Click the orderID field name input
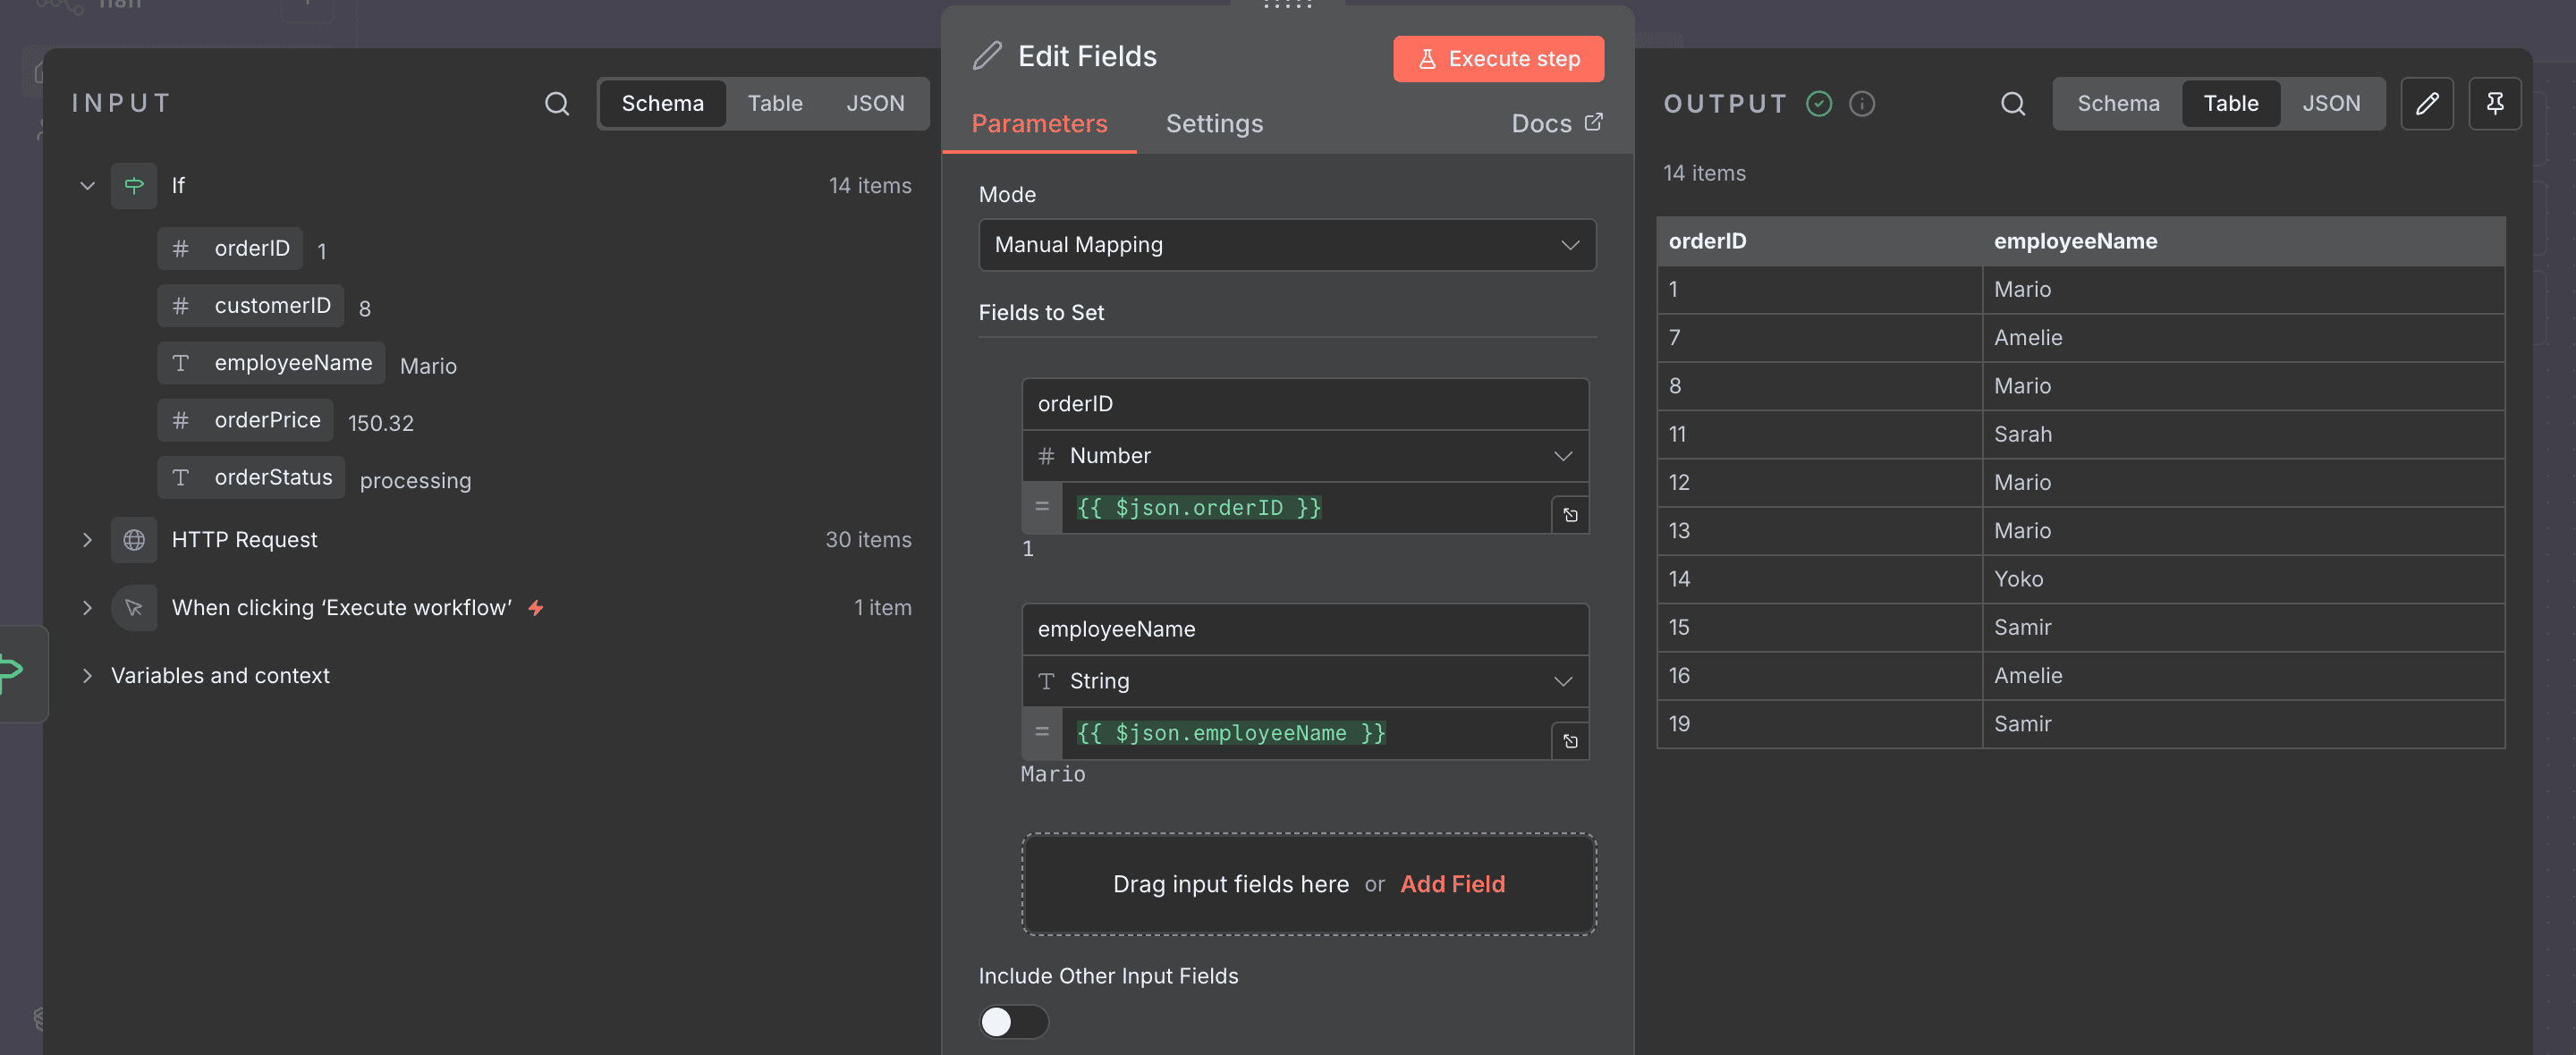 click(x=1305, y=404)
